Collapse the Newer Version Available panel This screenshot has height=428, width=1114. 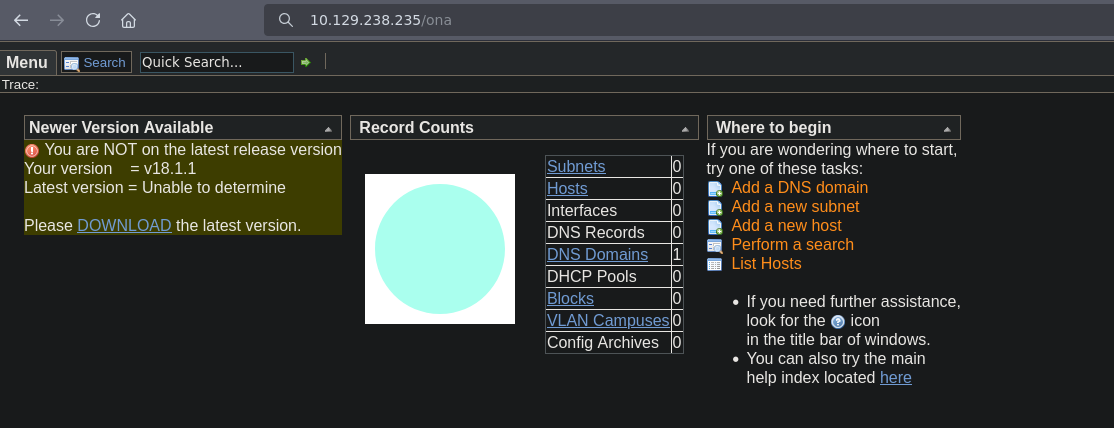[328, 129]
